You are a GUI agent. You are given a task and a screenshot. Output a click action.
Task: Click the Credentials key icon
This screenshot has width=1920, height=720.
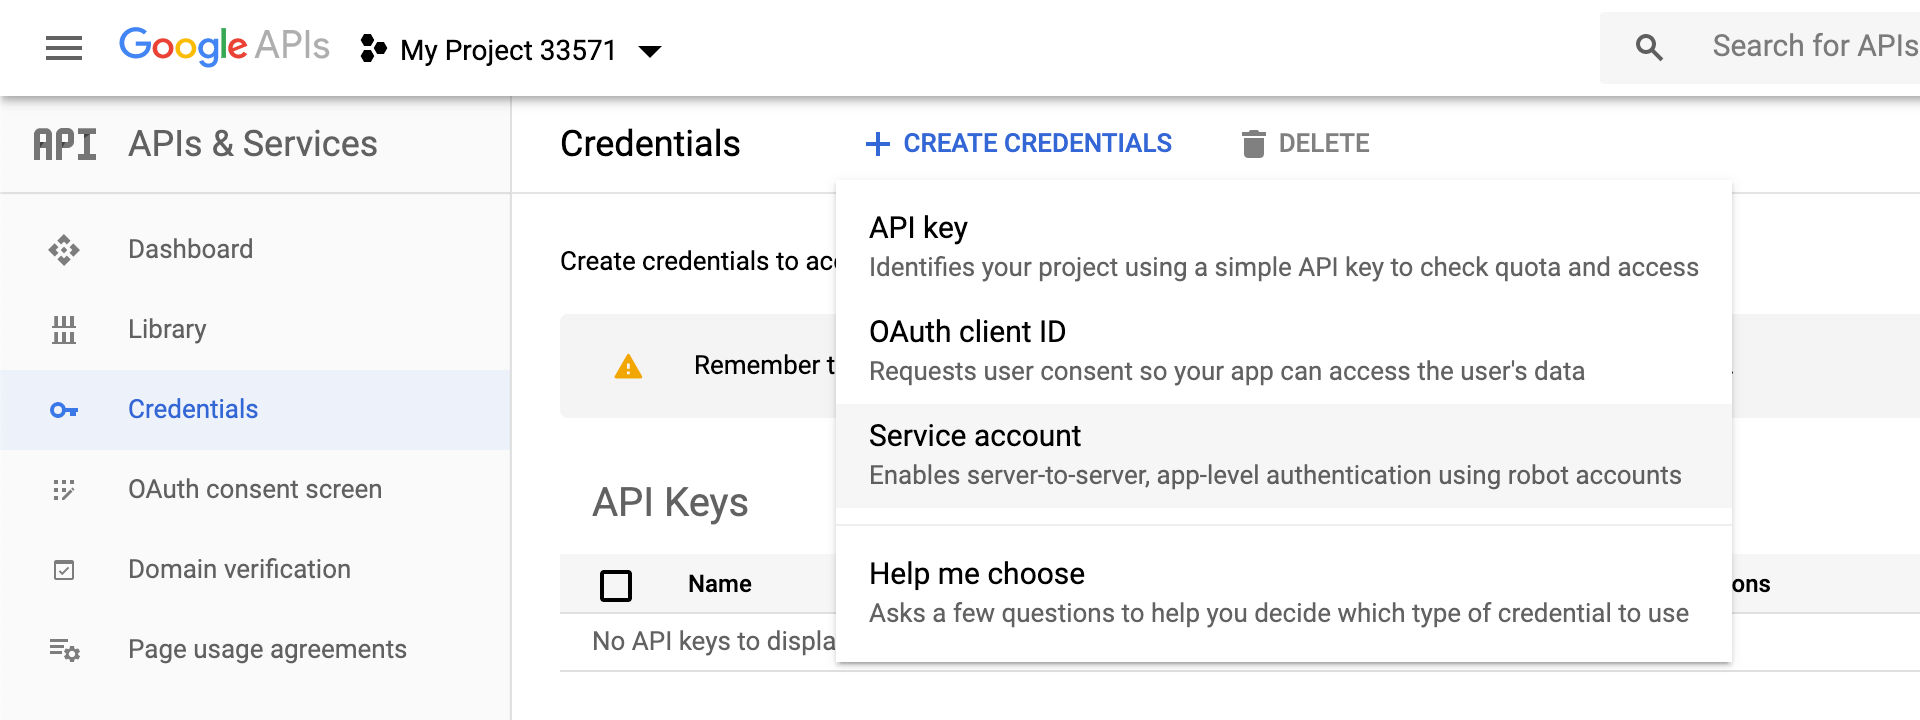coord(64,410)
